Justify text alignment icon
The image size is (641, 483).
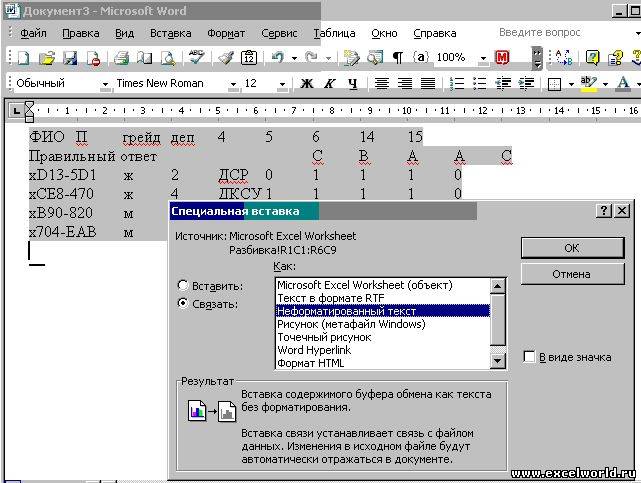tap(428, 83)
